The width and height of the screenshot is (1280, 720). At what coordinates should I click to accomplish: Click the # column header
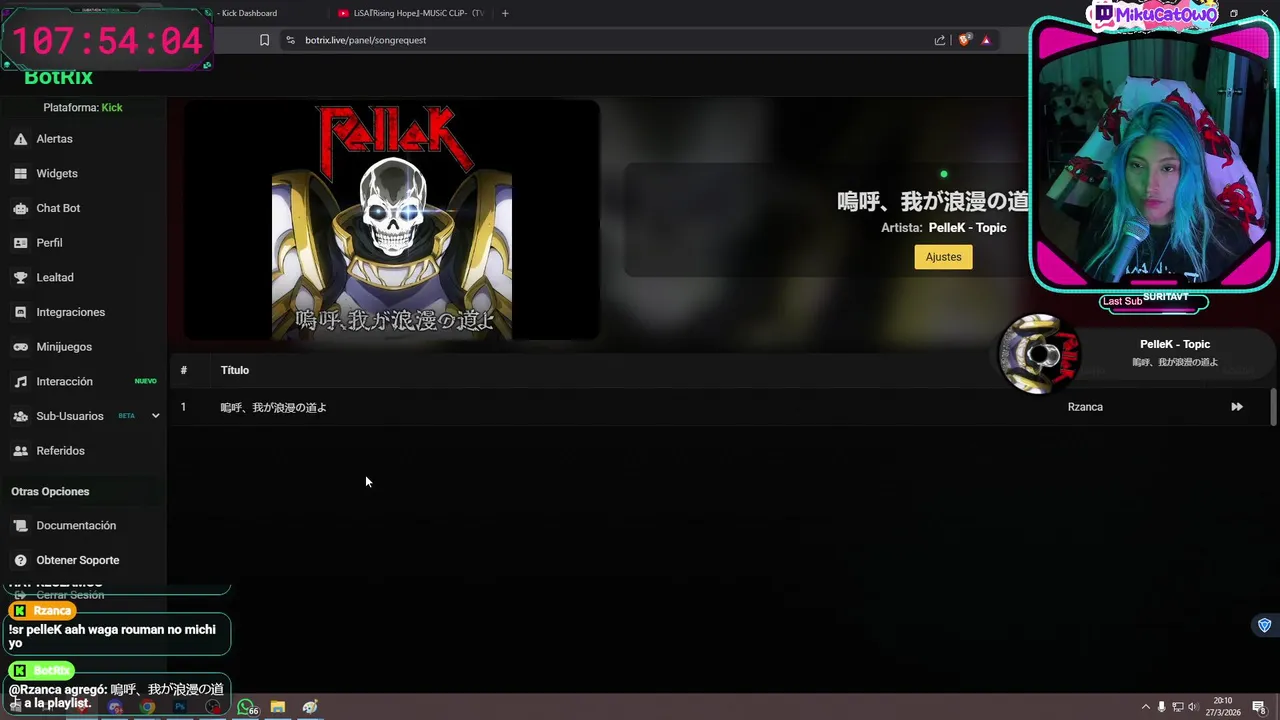pos(183,370)
